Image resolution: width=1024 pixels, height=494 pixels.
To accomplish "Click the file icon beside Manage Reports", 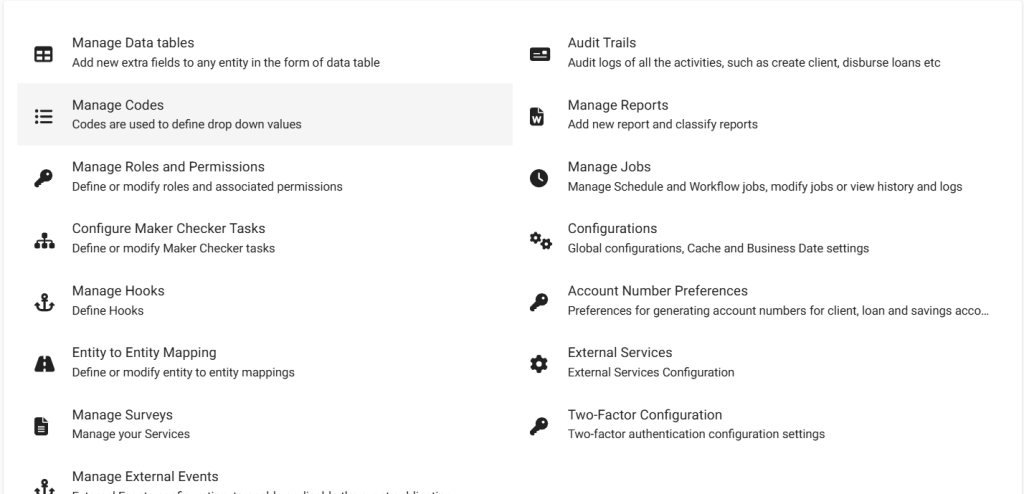I will click(537, 116).
